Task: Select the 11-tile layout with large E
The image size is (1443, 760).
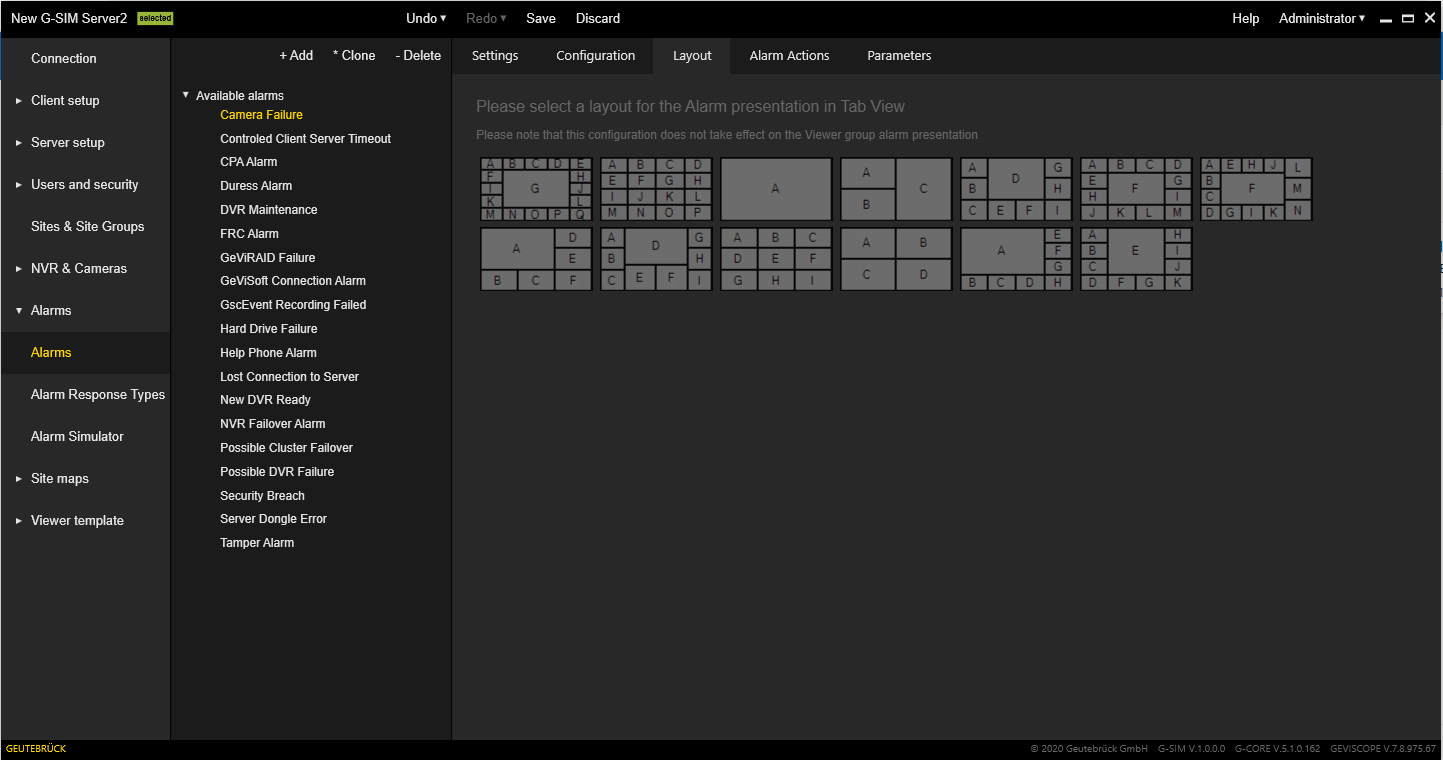Action: tap(1136, 259)
